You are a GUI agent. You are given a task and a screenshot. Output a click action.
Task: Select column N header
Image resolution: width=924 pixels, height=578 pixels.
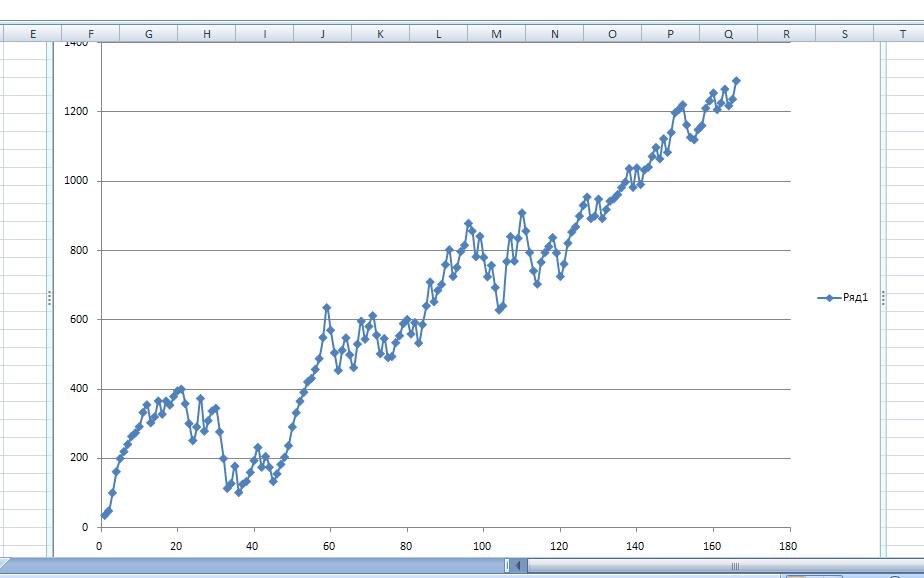click(555, 34)
